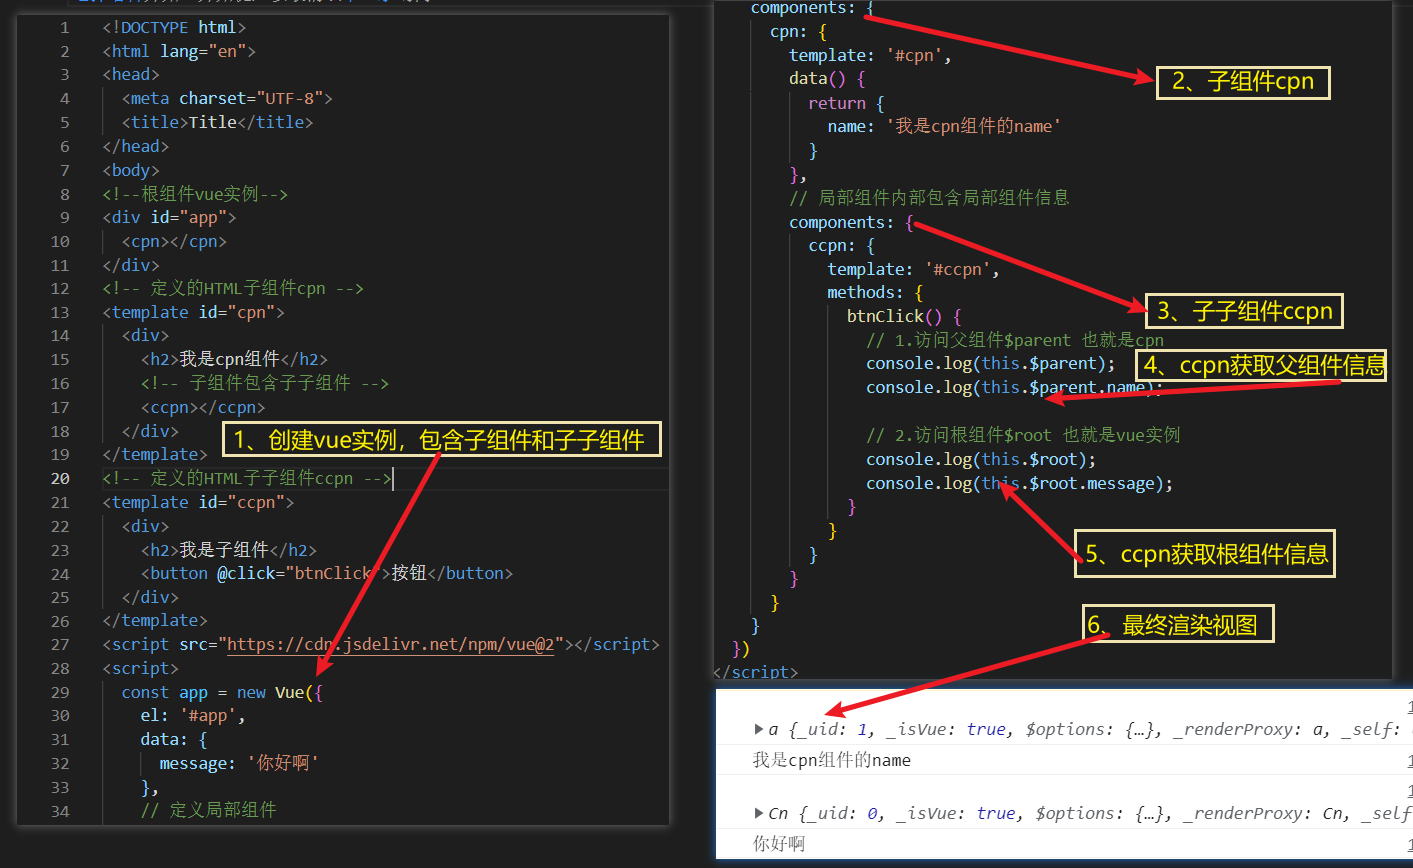This screenshot has height=868, width=1413.
Task: Click the "message: '你好啊'" code line
Action: pos(239,763)
